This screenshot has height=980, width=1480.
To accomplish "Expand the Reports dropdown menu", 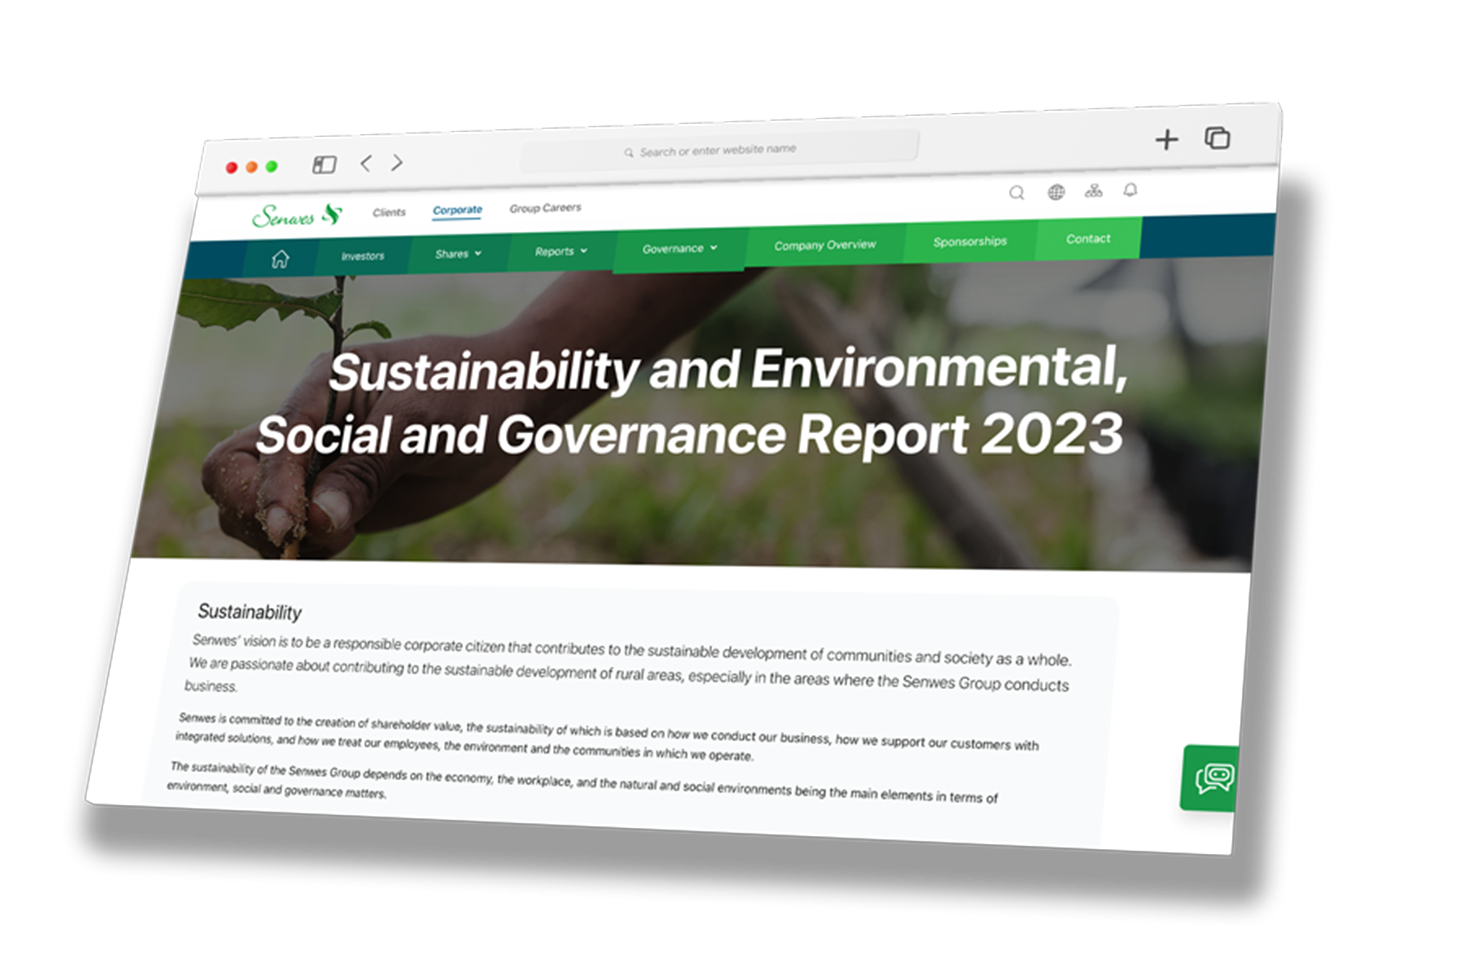I will pyautogui.click(x=560, y=251).
